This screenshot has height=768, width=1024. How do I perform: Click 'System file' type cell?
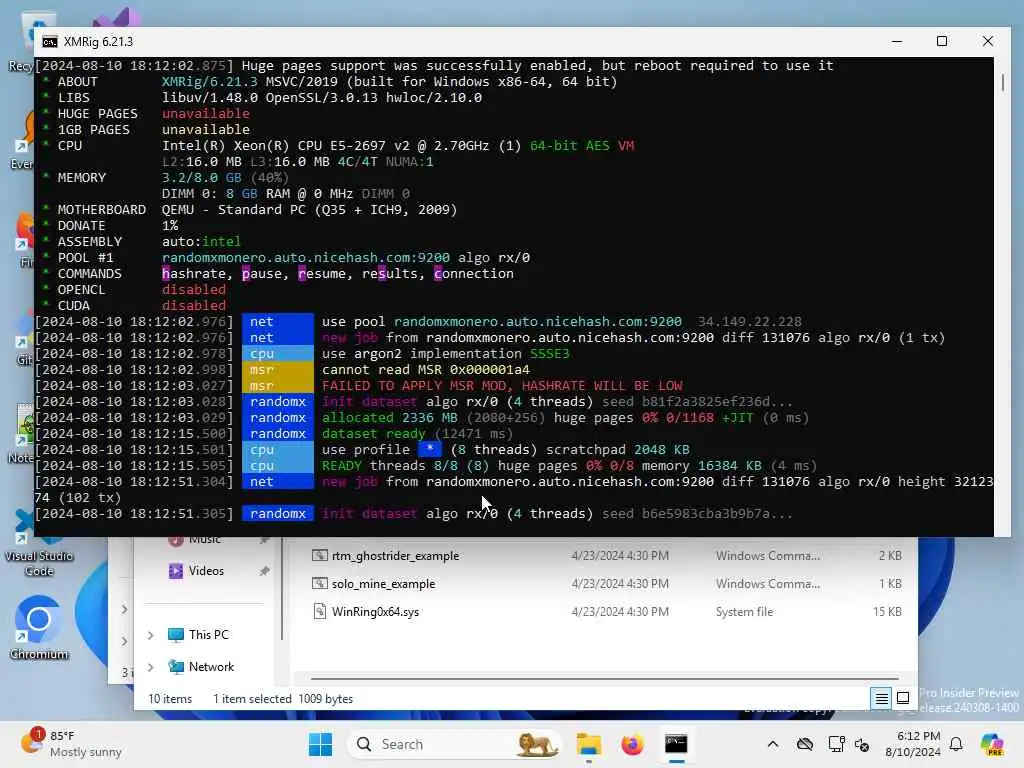[744, 612]
